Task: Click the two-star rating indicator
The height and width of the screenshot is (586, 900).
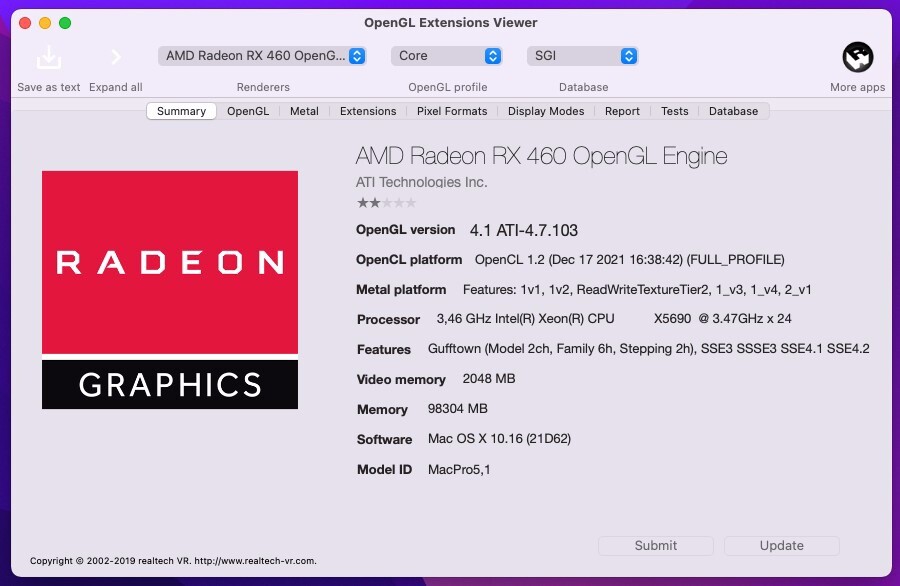Action: click(386, 203)
